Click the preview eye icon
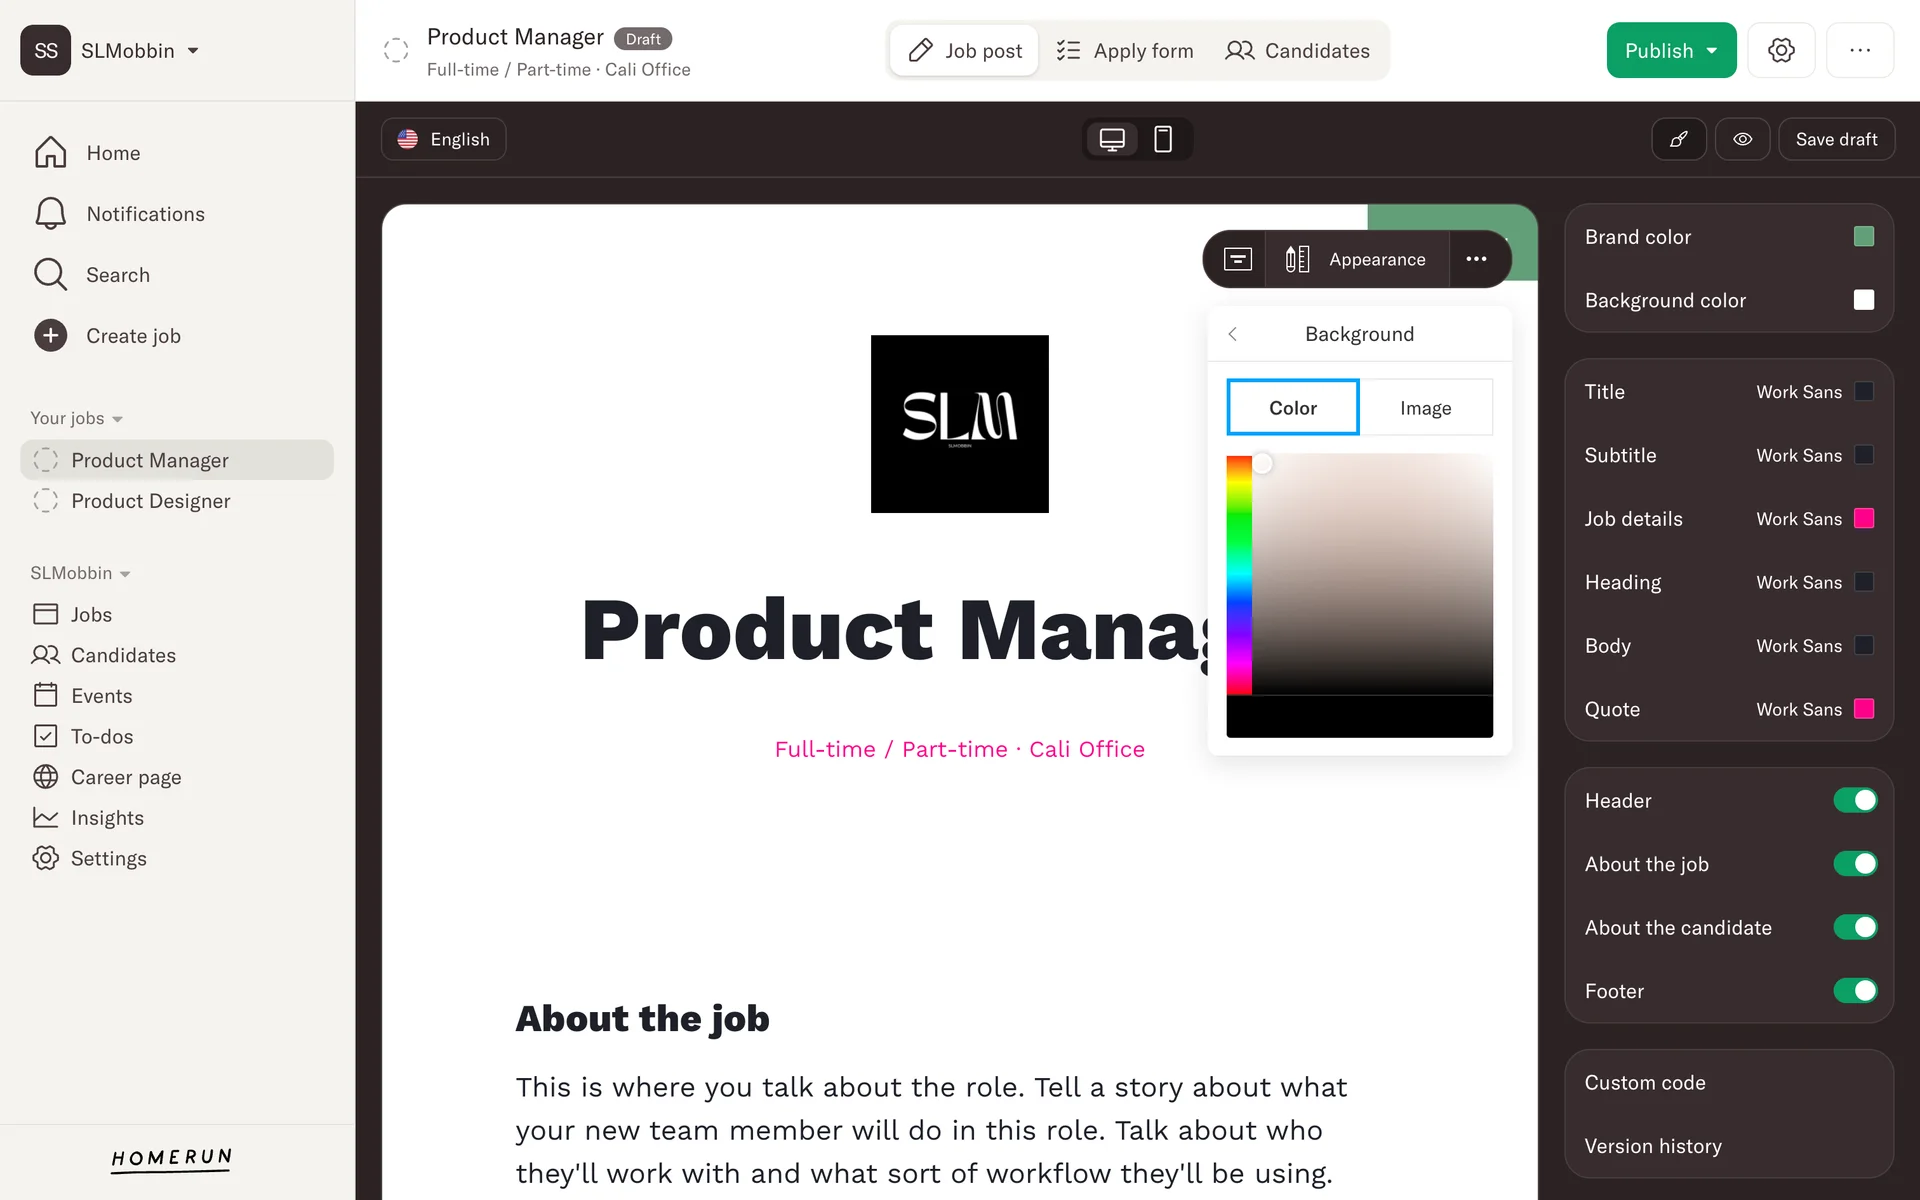This screenshot has width=1920, height=1200. pos(1742,139)
